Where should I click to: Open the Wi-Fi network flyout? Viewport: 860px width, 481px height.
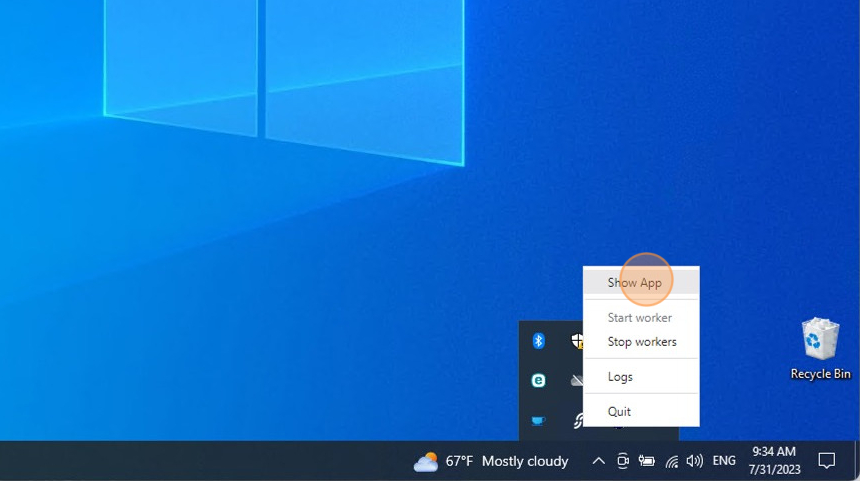pyautogui.click(x=671, y=461)
